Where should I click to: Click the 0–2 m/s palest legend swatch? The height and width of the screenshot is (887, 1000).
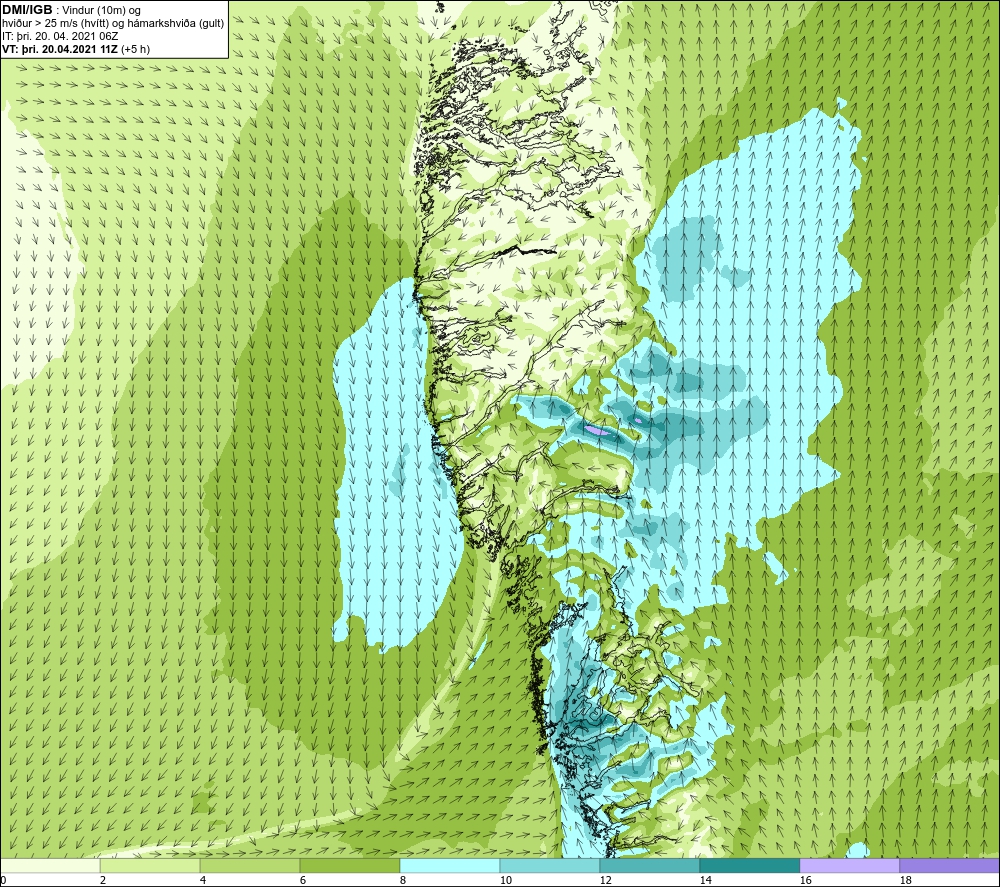click(50, 865)
